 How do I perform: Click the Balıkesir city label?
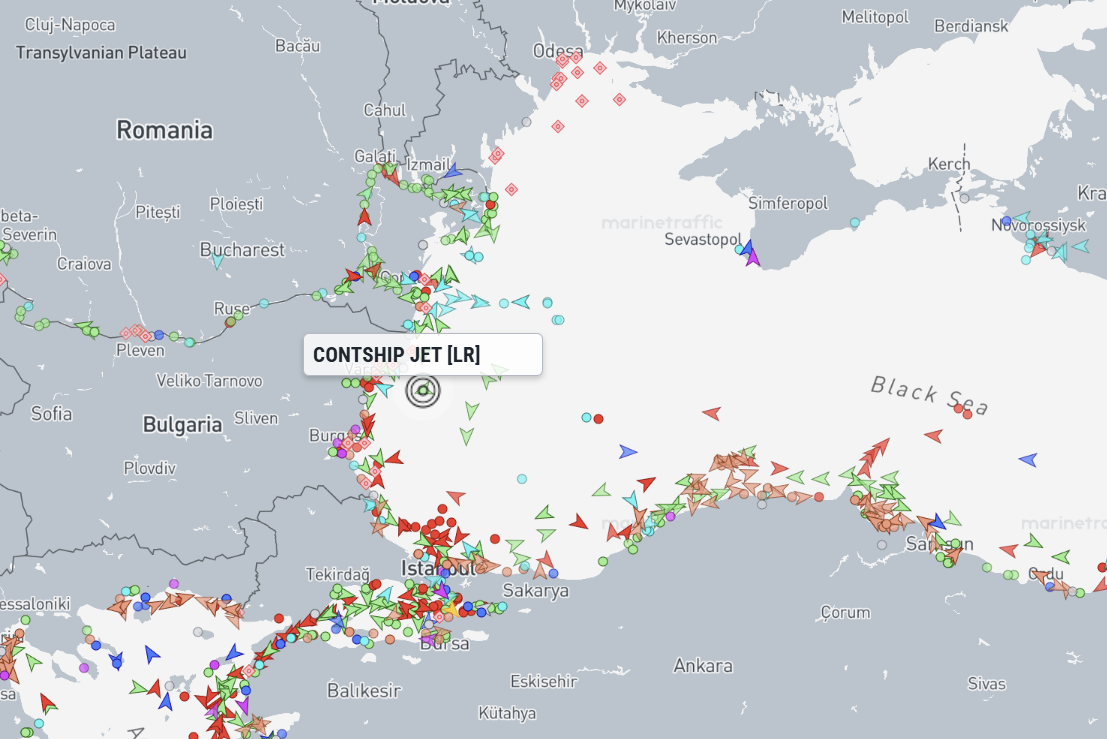coord(364,690)
